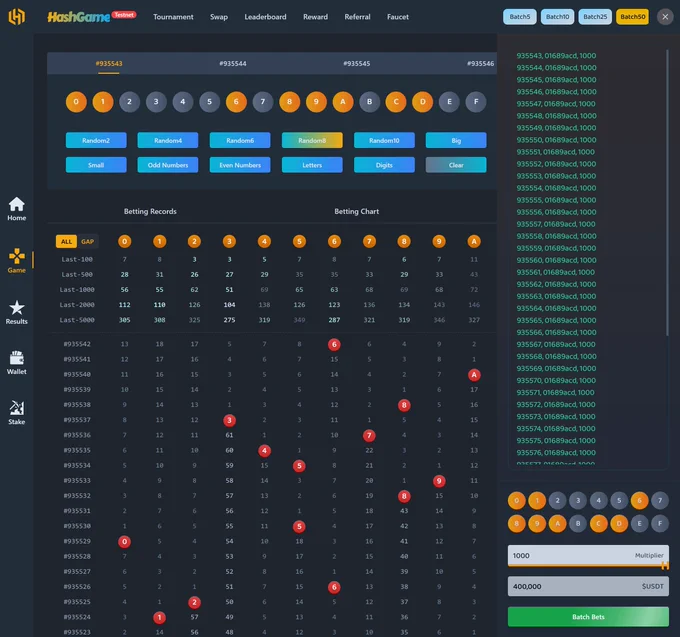Open the Faucet menu item
680x637 pixels.
point(398,17)
